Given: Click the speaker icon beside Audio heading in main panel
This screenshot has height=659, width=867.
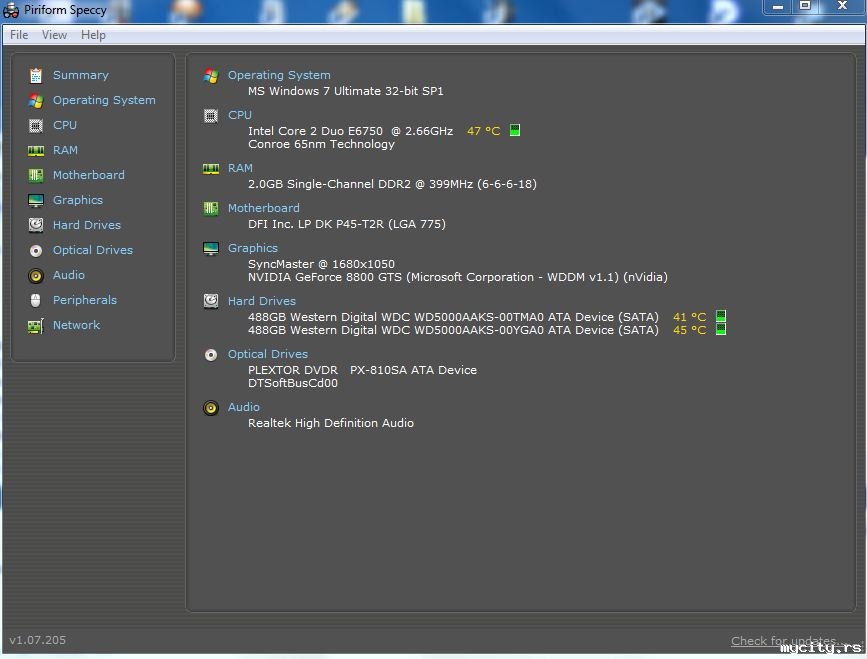Looking at the screenshot, I should [211, 407].
